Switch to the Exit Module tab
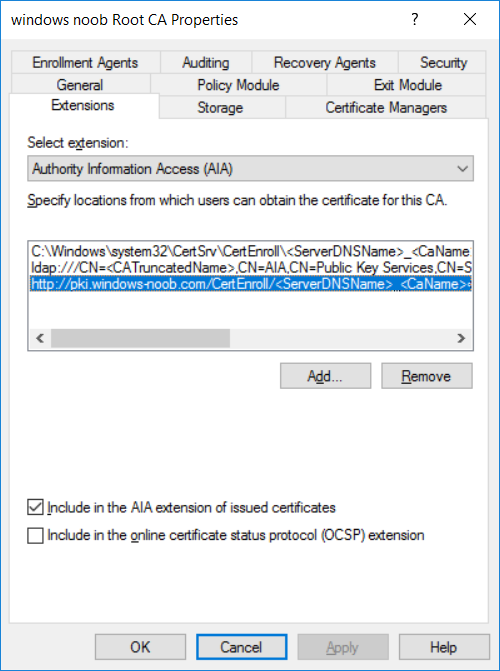Image resolution: width=500 pixels, height=671 pixels. [407, 84]
